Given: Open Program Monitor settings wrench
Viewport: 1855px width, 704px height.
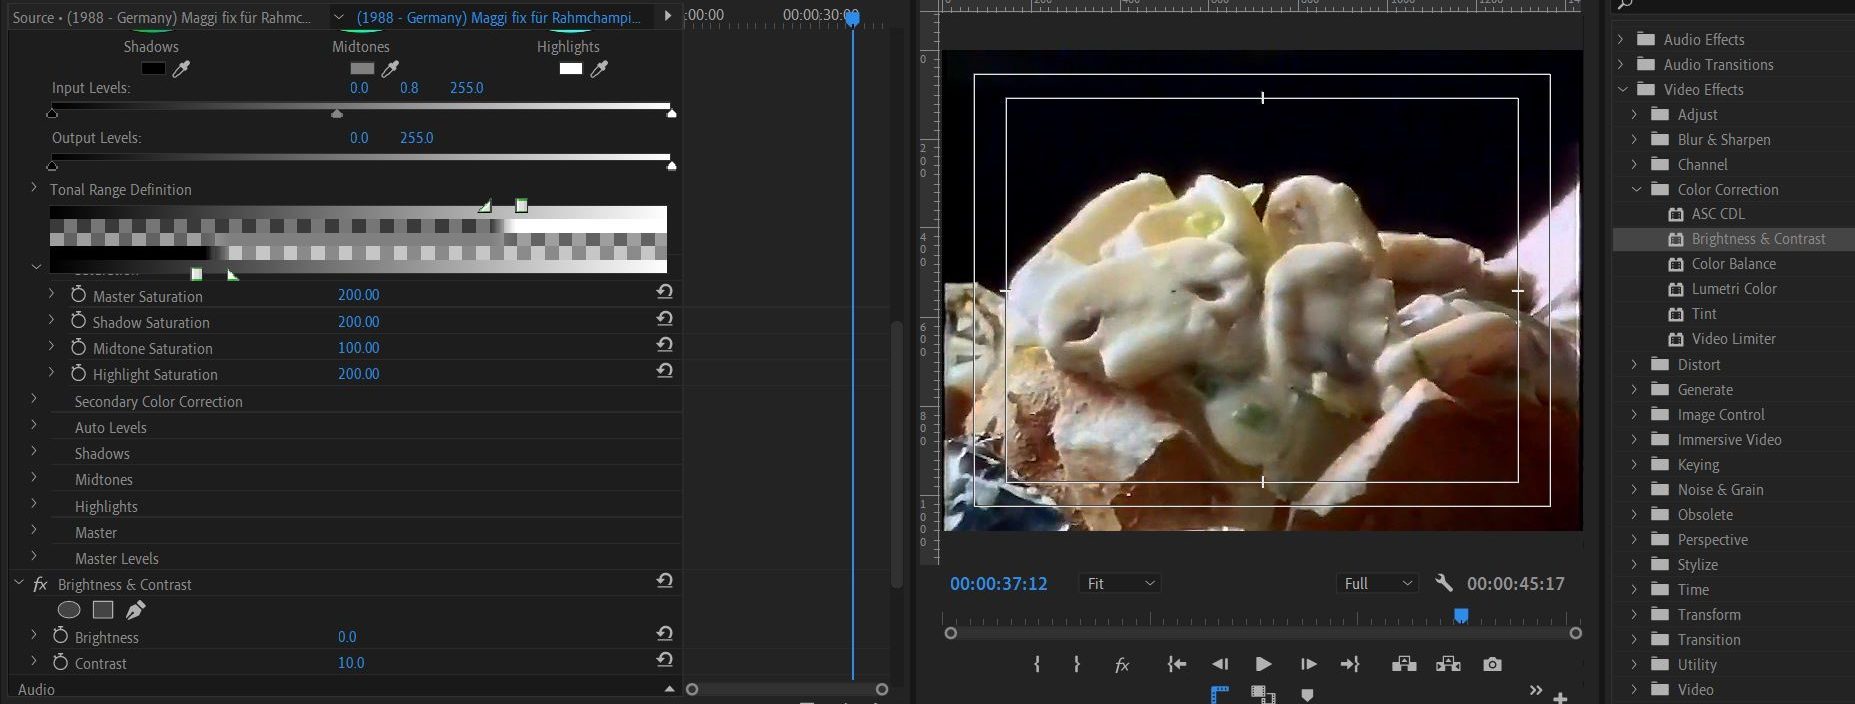Looking at the screenshot, I should (x=1443, y=582).
